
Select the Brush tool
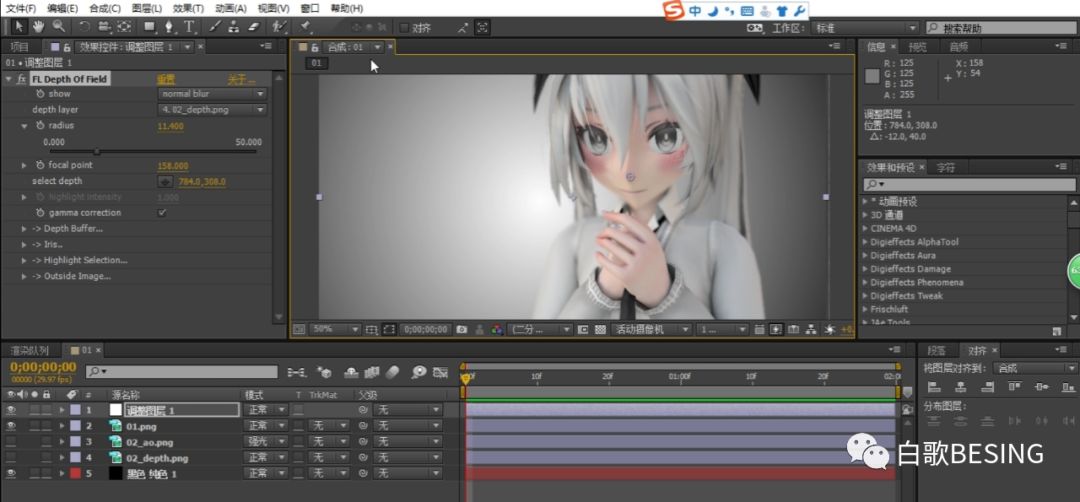[x=215, y=27]
